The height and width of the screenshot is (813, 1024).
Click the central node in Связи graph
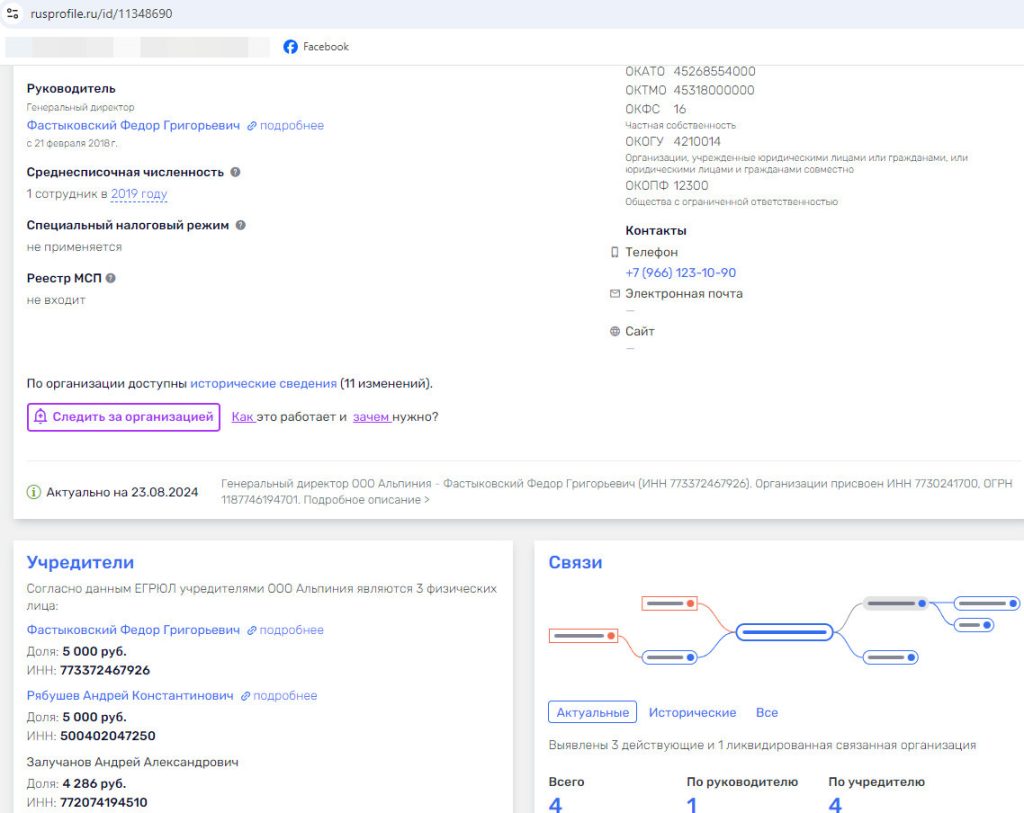tap(784, 632)
